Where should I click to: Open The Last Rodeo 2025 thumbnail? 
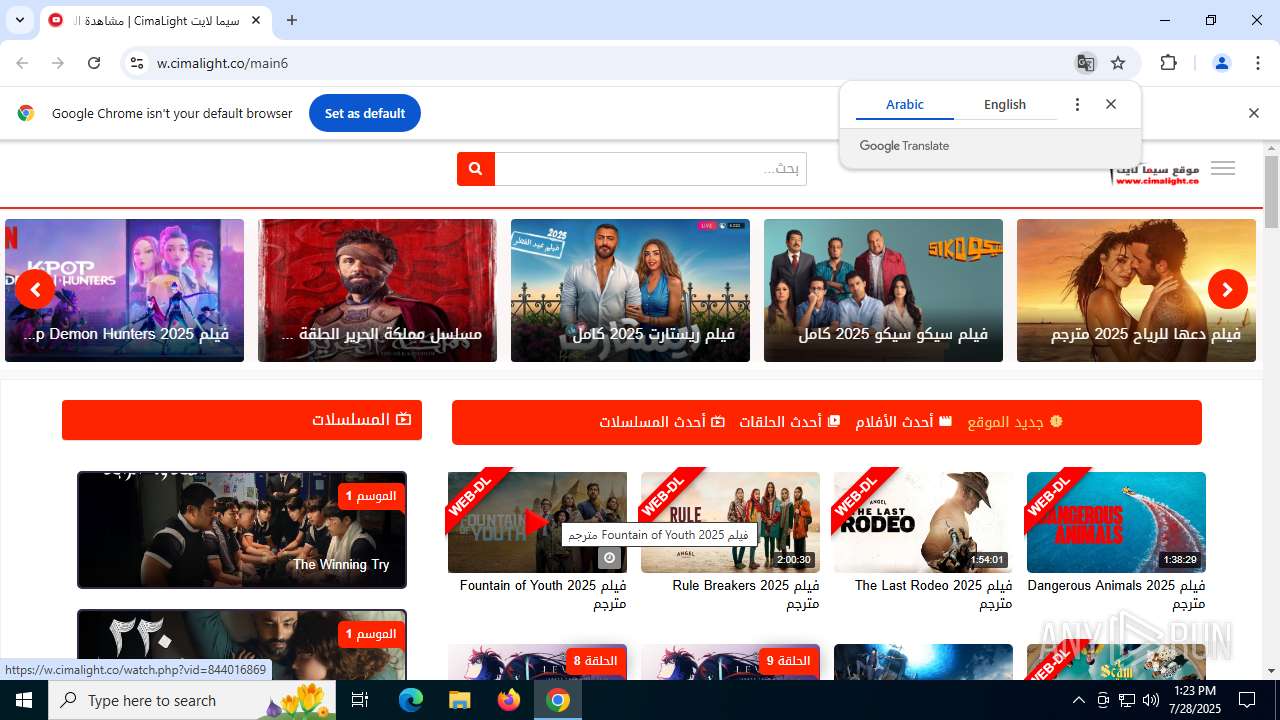tap(923, 522)
